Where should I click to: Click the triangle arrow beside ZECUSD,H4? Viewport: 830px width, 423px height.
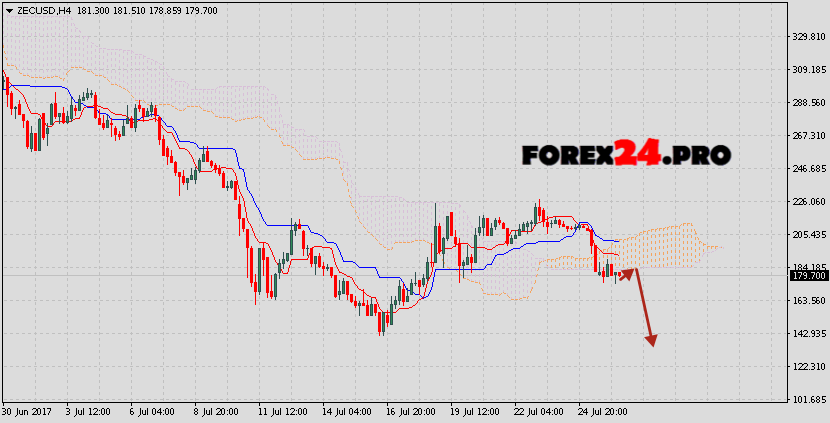[x=8, y=10]
